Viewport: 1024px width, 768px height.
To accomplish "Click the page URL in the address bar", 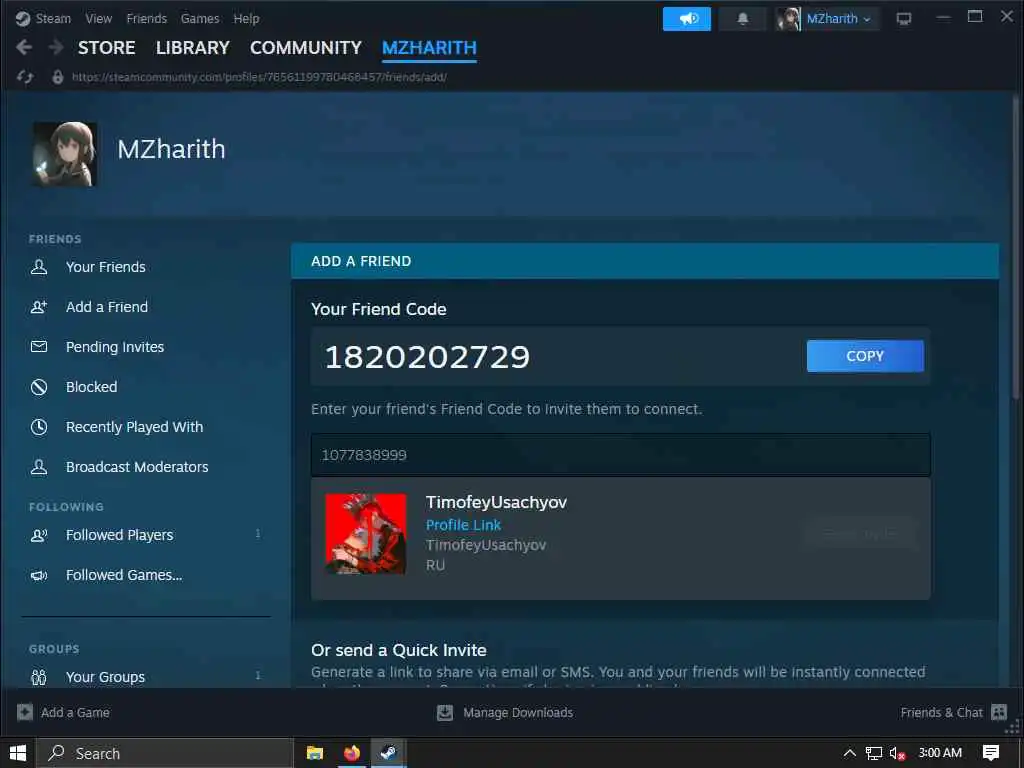I will tap(259, 77).
